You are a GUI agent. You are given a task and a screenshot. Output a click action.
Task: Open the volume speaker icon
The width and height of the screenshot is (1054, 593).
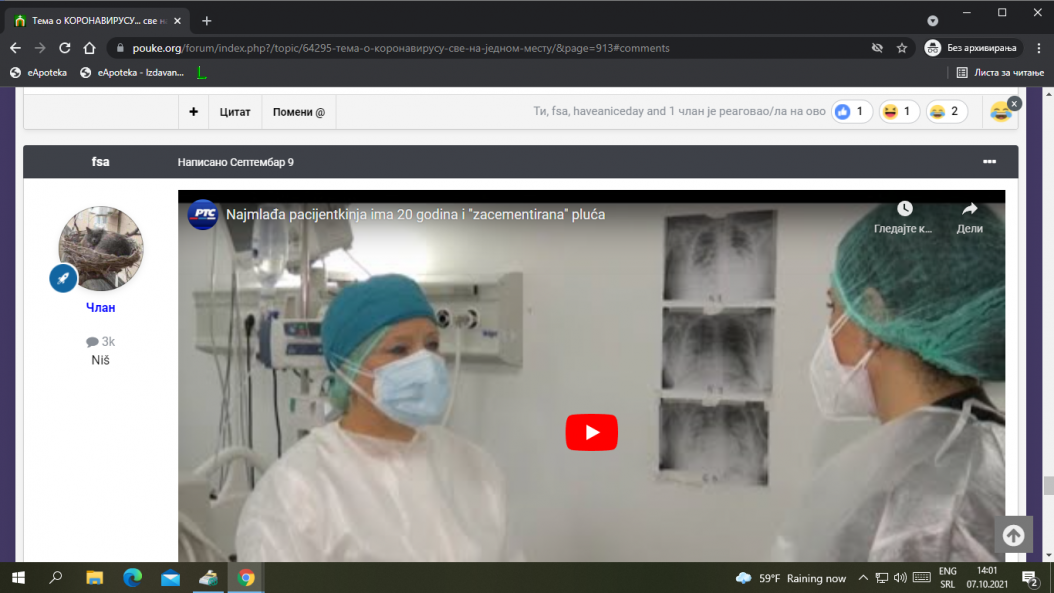tap(900, 578)
